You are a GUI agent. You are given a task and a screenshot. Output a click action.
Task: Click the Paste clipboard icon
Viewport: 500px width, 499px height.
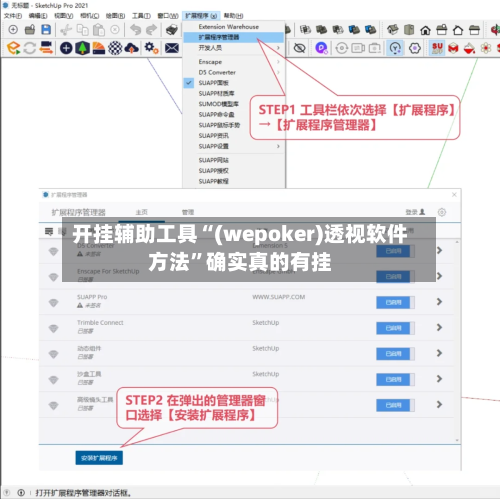click(99, 30)
